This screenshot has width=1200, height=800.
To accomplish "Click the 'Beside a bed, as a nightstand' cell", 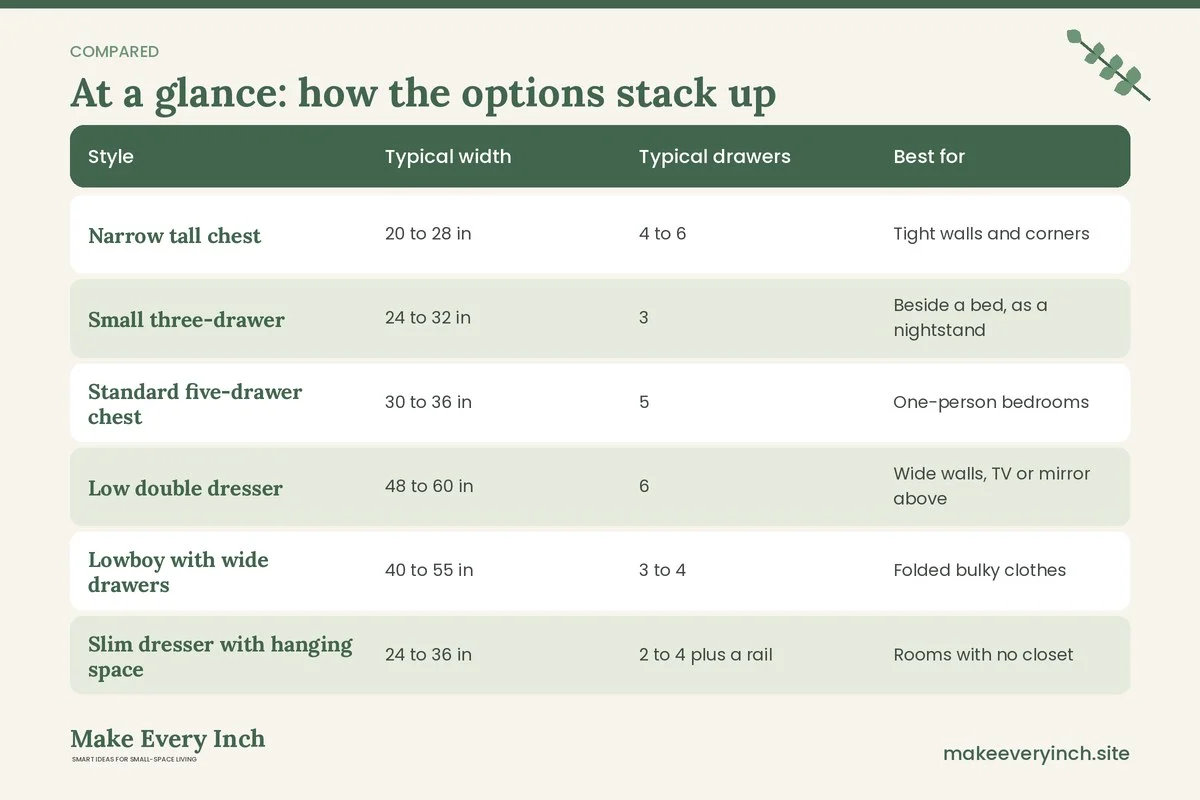I will tap(970, 318).
